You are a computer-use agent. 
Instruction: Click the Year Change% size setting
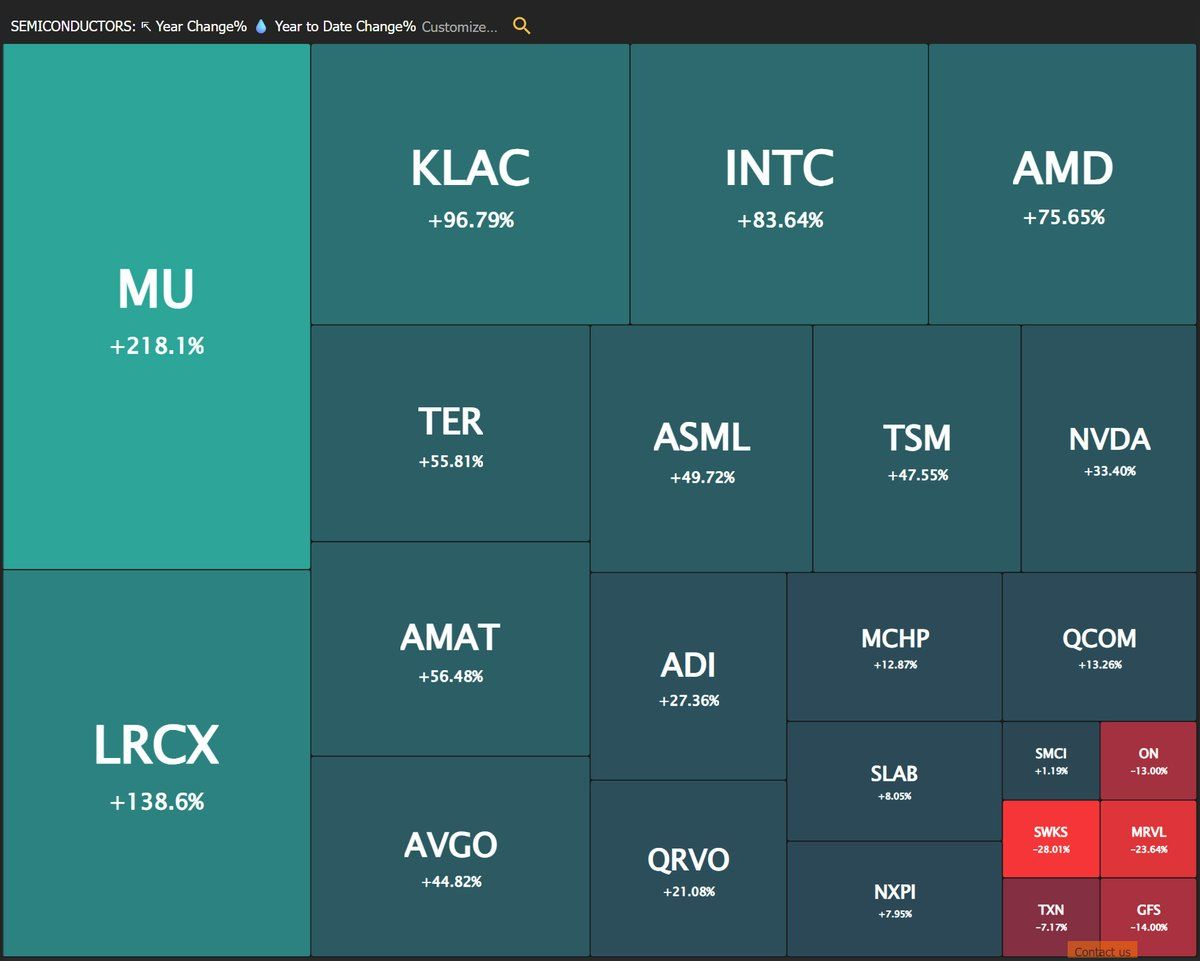coord(193,27)
